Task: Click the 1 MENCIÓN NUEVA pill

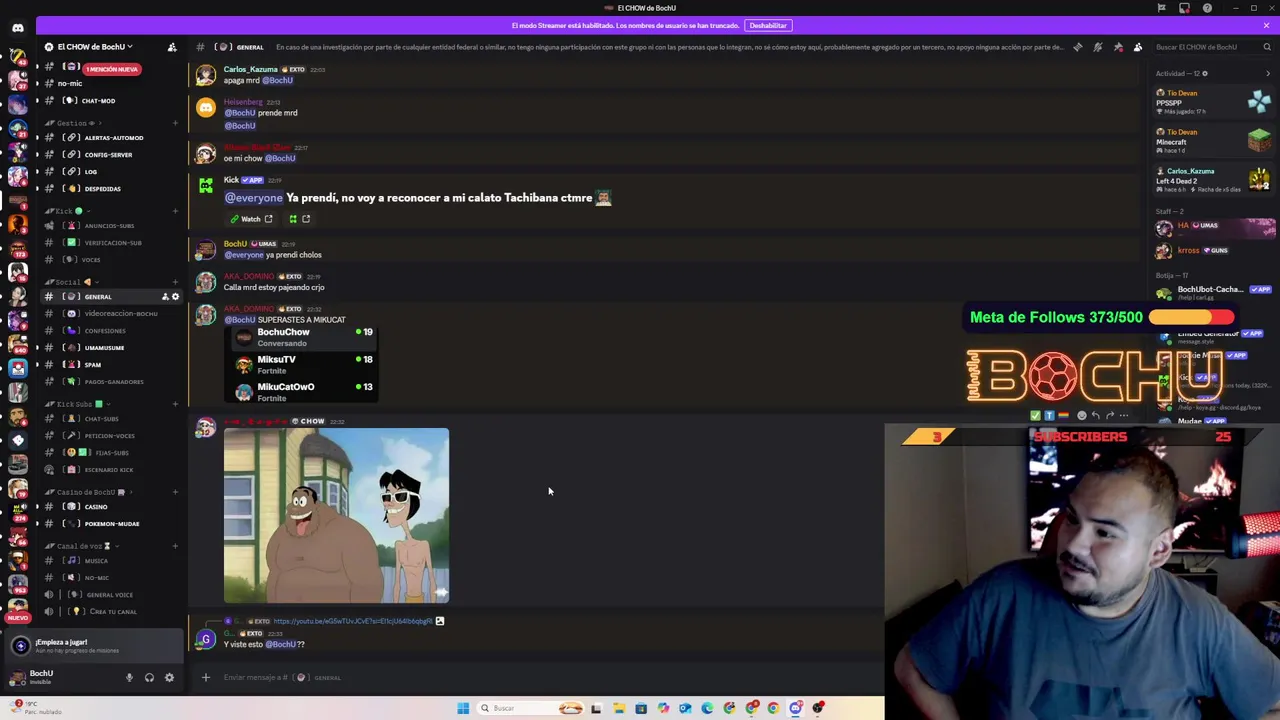Action: (x=112, y=69)
